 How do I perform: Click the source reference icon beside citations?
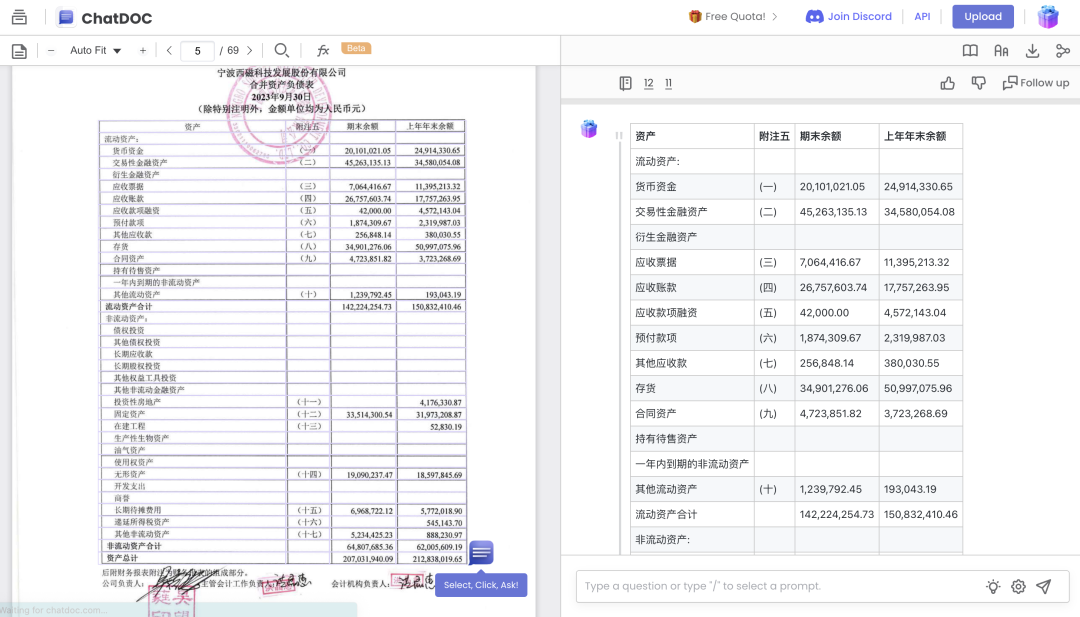point(625,84)
